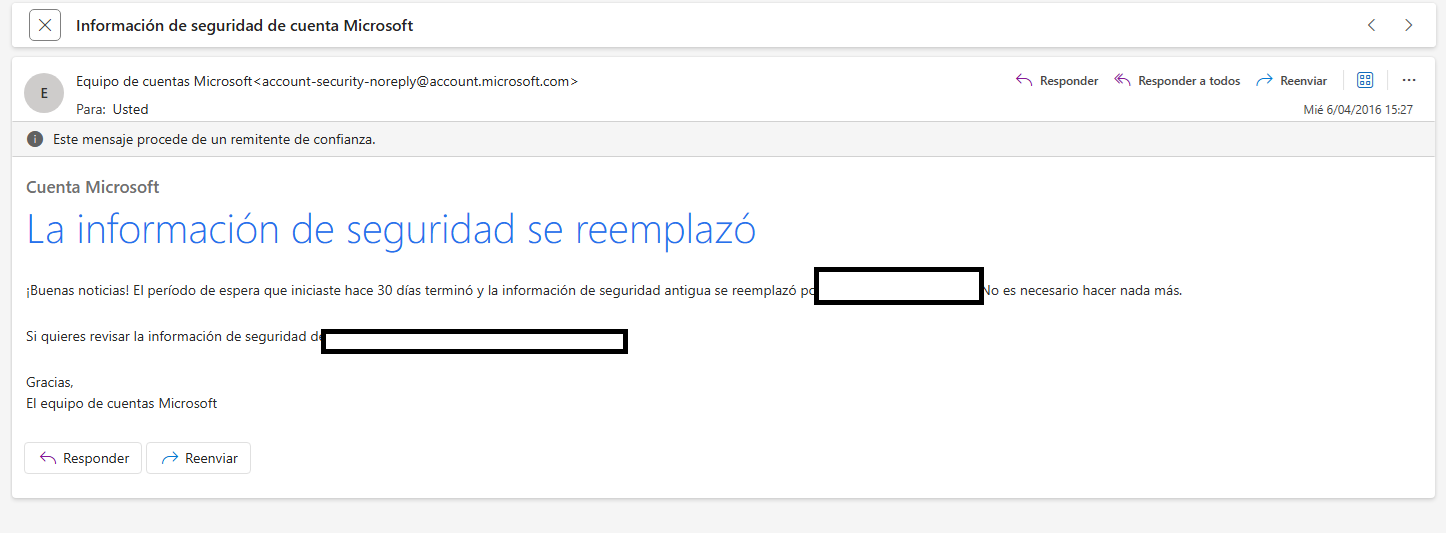
Task: Reply using top Responder button
Action: (x=1057, y=81)
